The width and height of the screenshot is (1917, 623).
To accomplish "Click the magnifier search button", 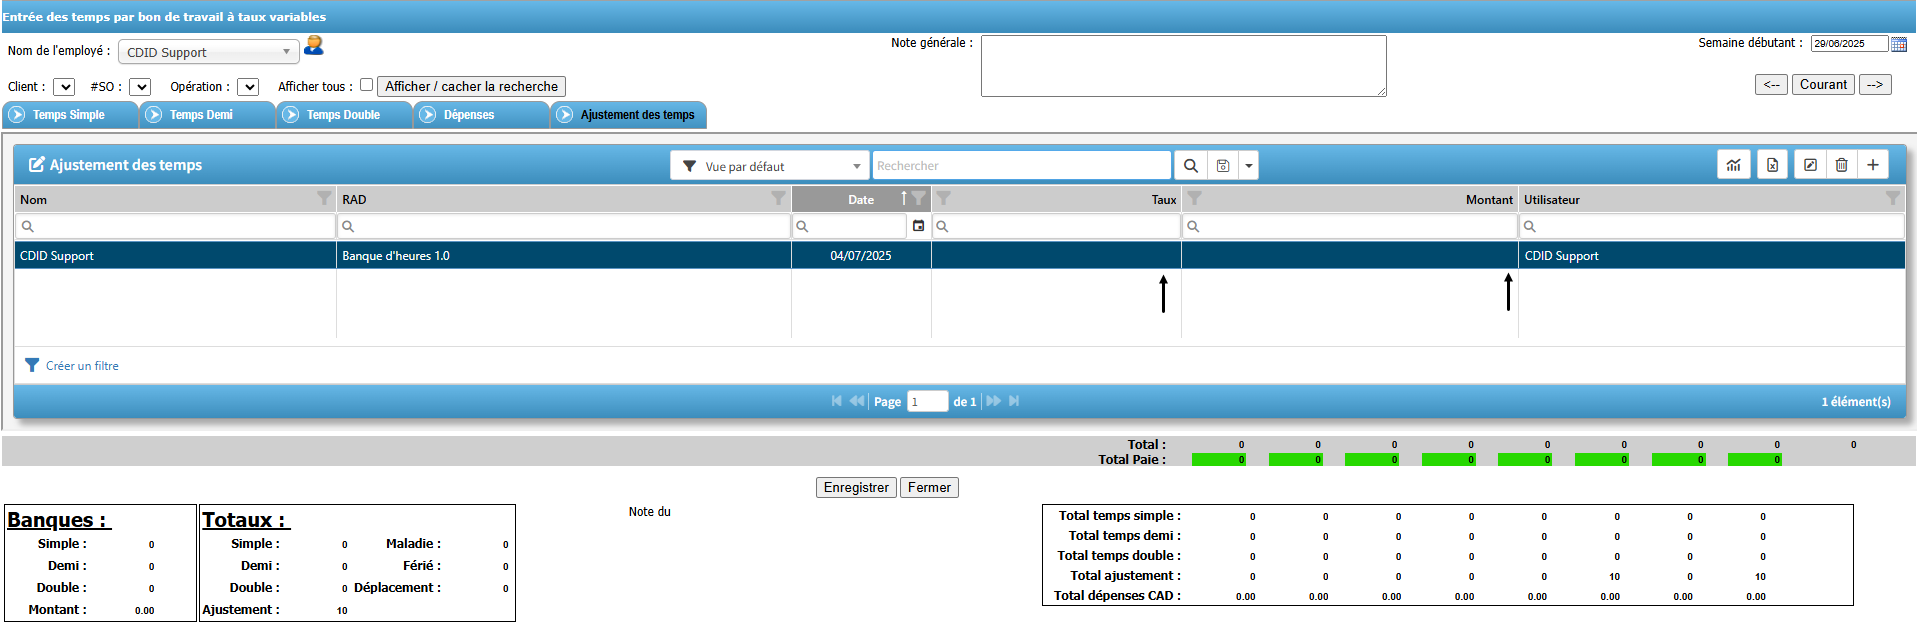I will (1190, 166).
